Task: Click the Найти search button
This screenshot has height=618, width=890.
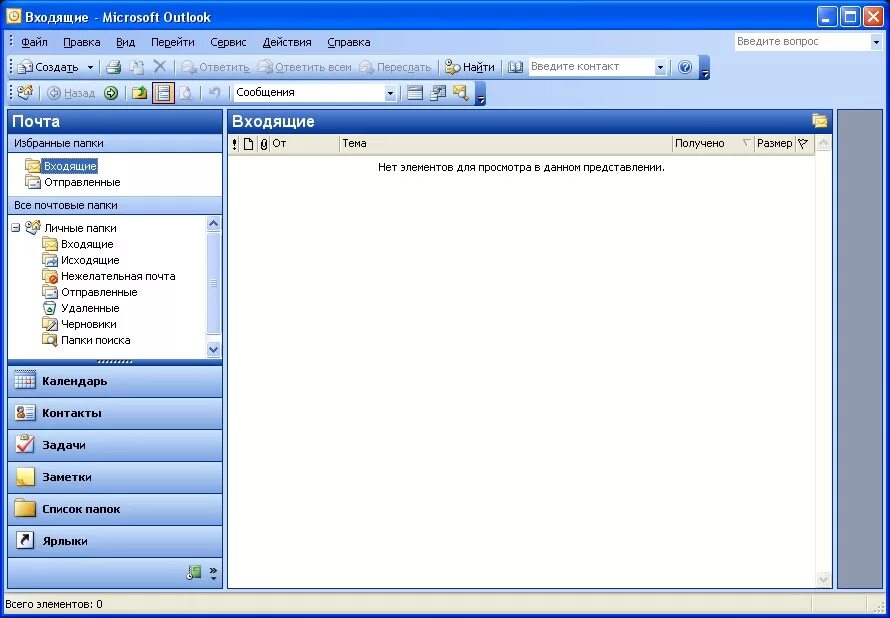Action: tap(469, 68)
